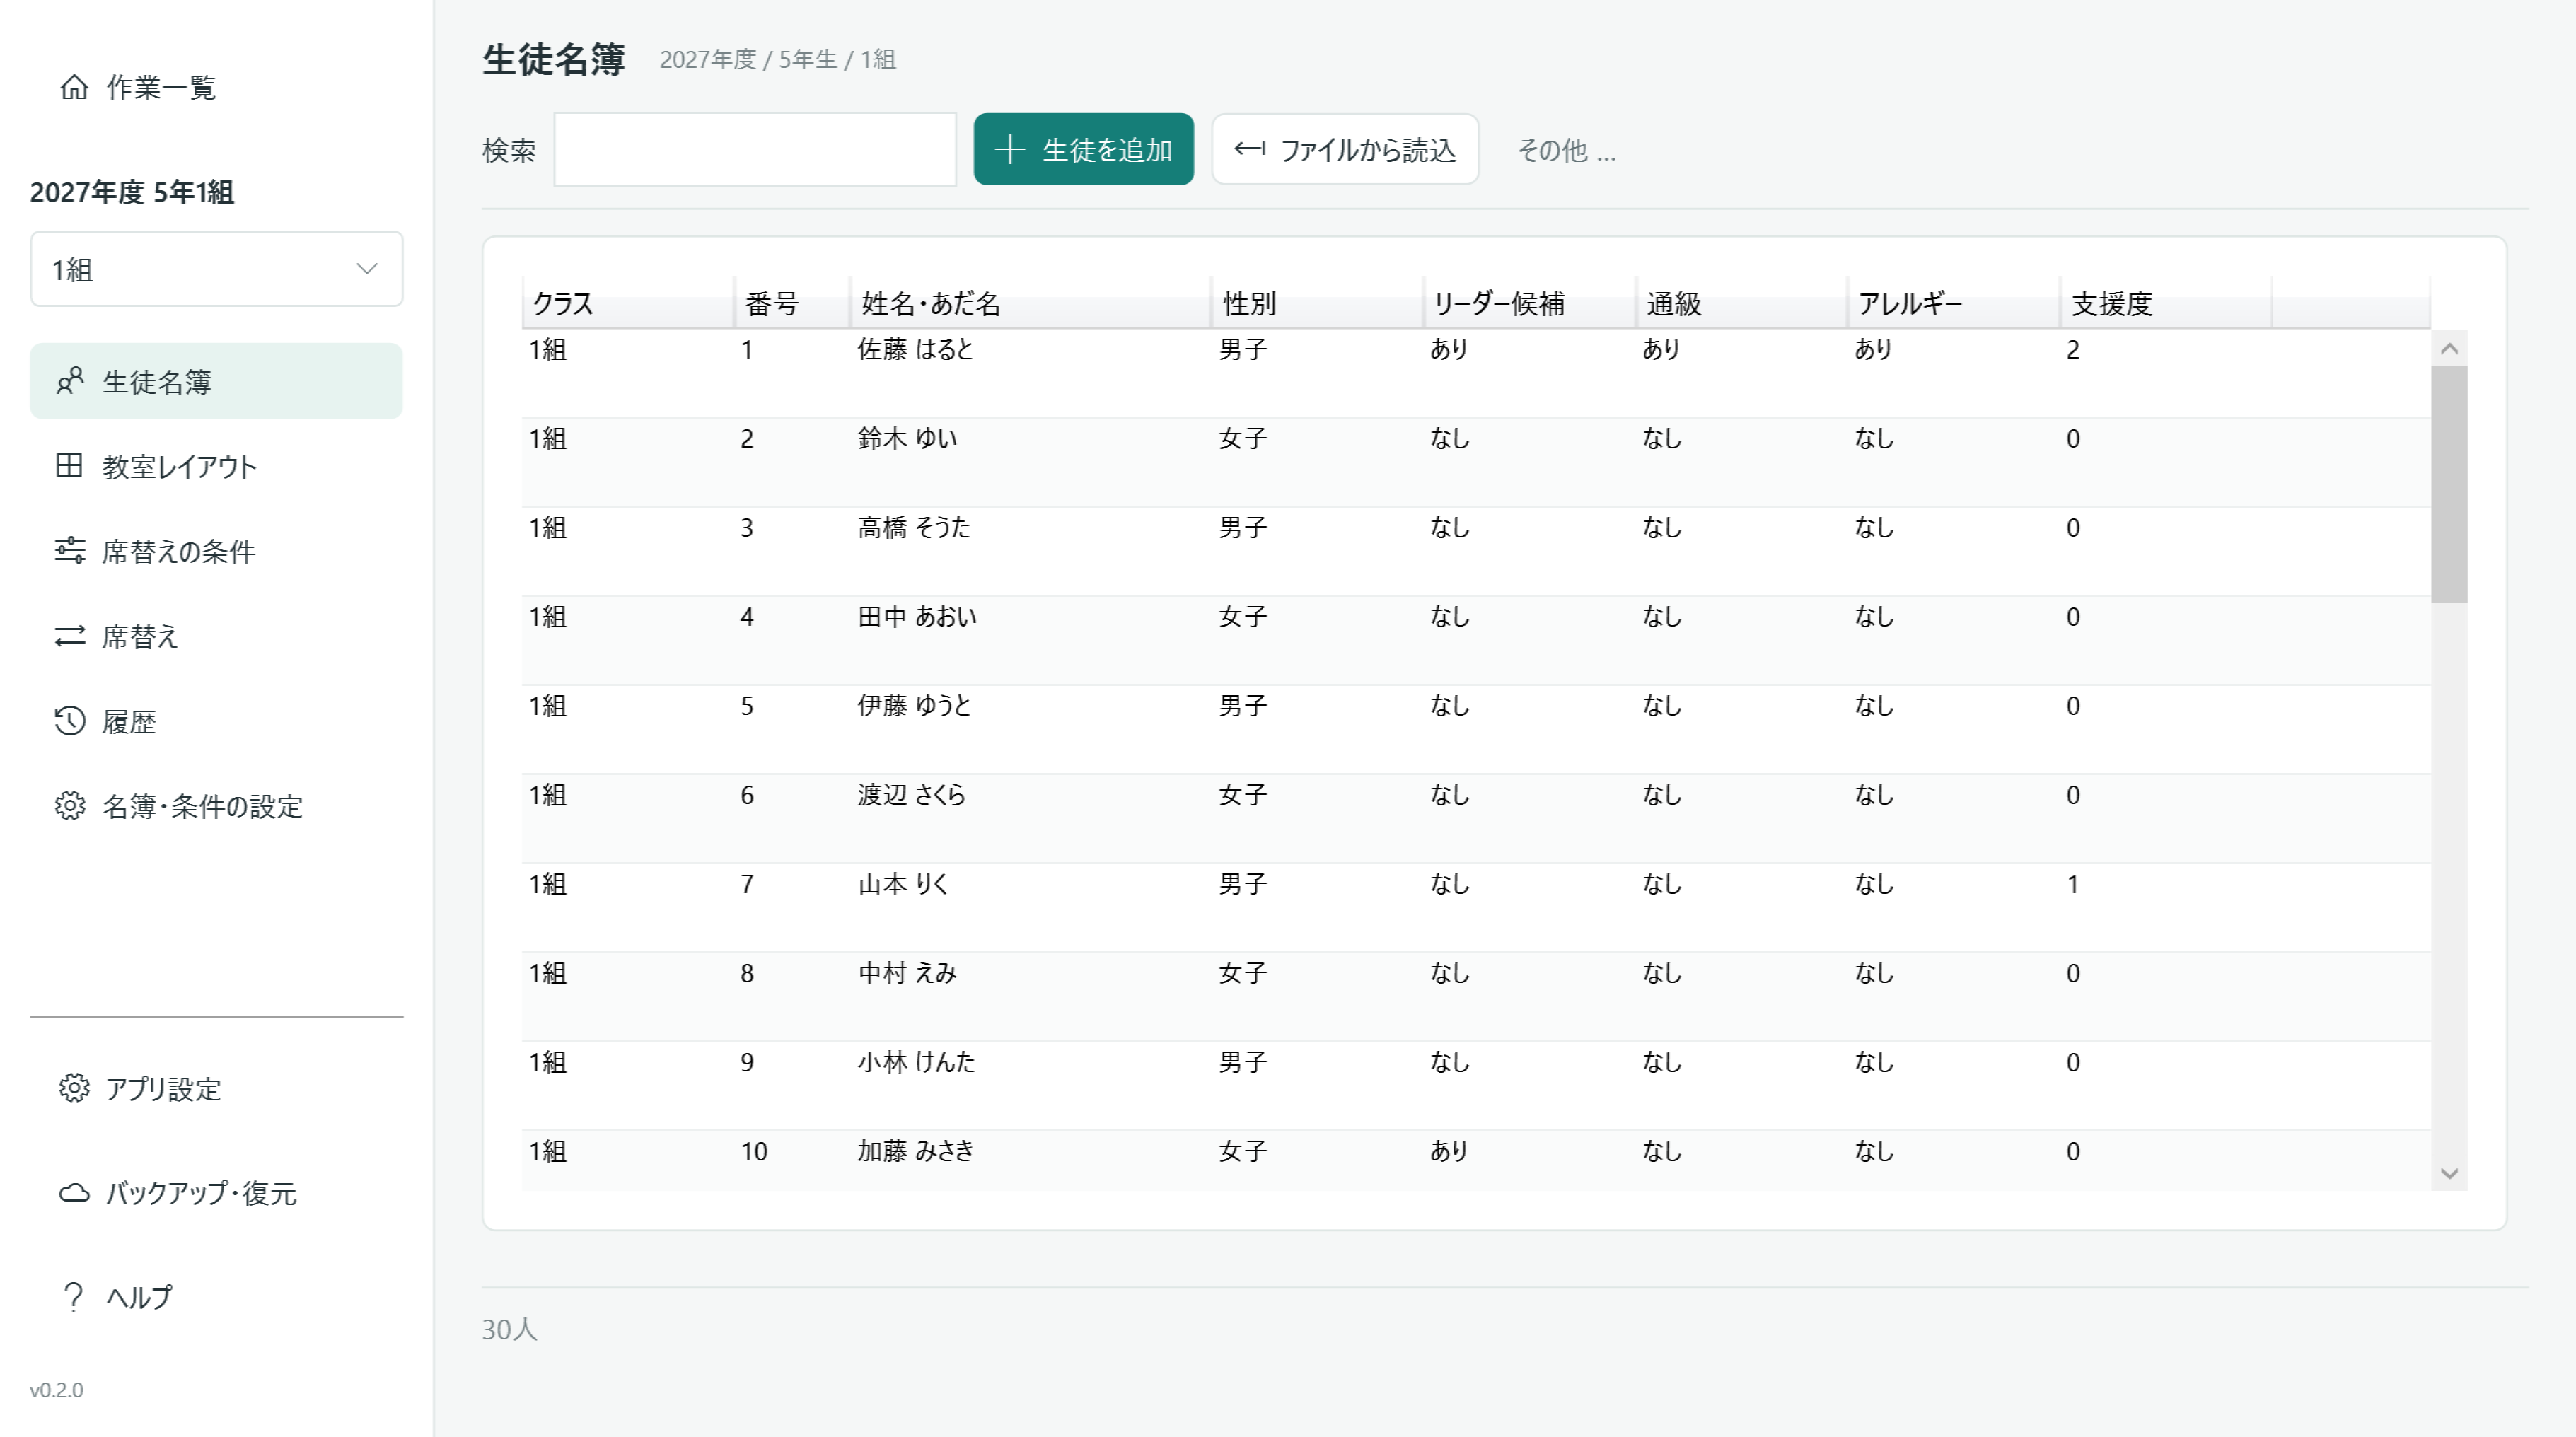Click the gear icon for 名簿・条件の設定
Viewport: 2576px width, 1437px height.
coord(70,806)
